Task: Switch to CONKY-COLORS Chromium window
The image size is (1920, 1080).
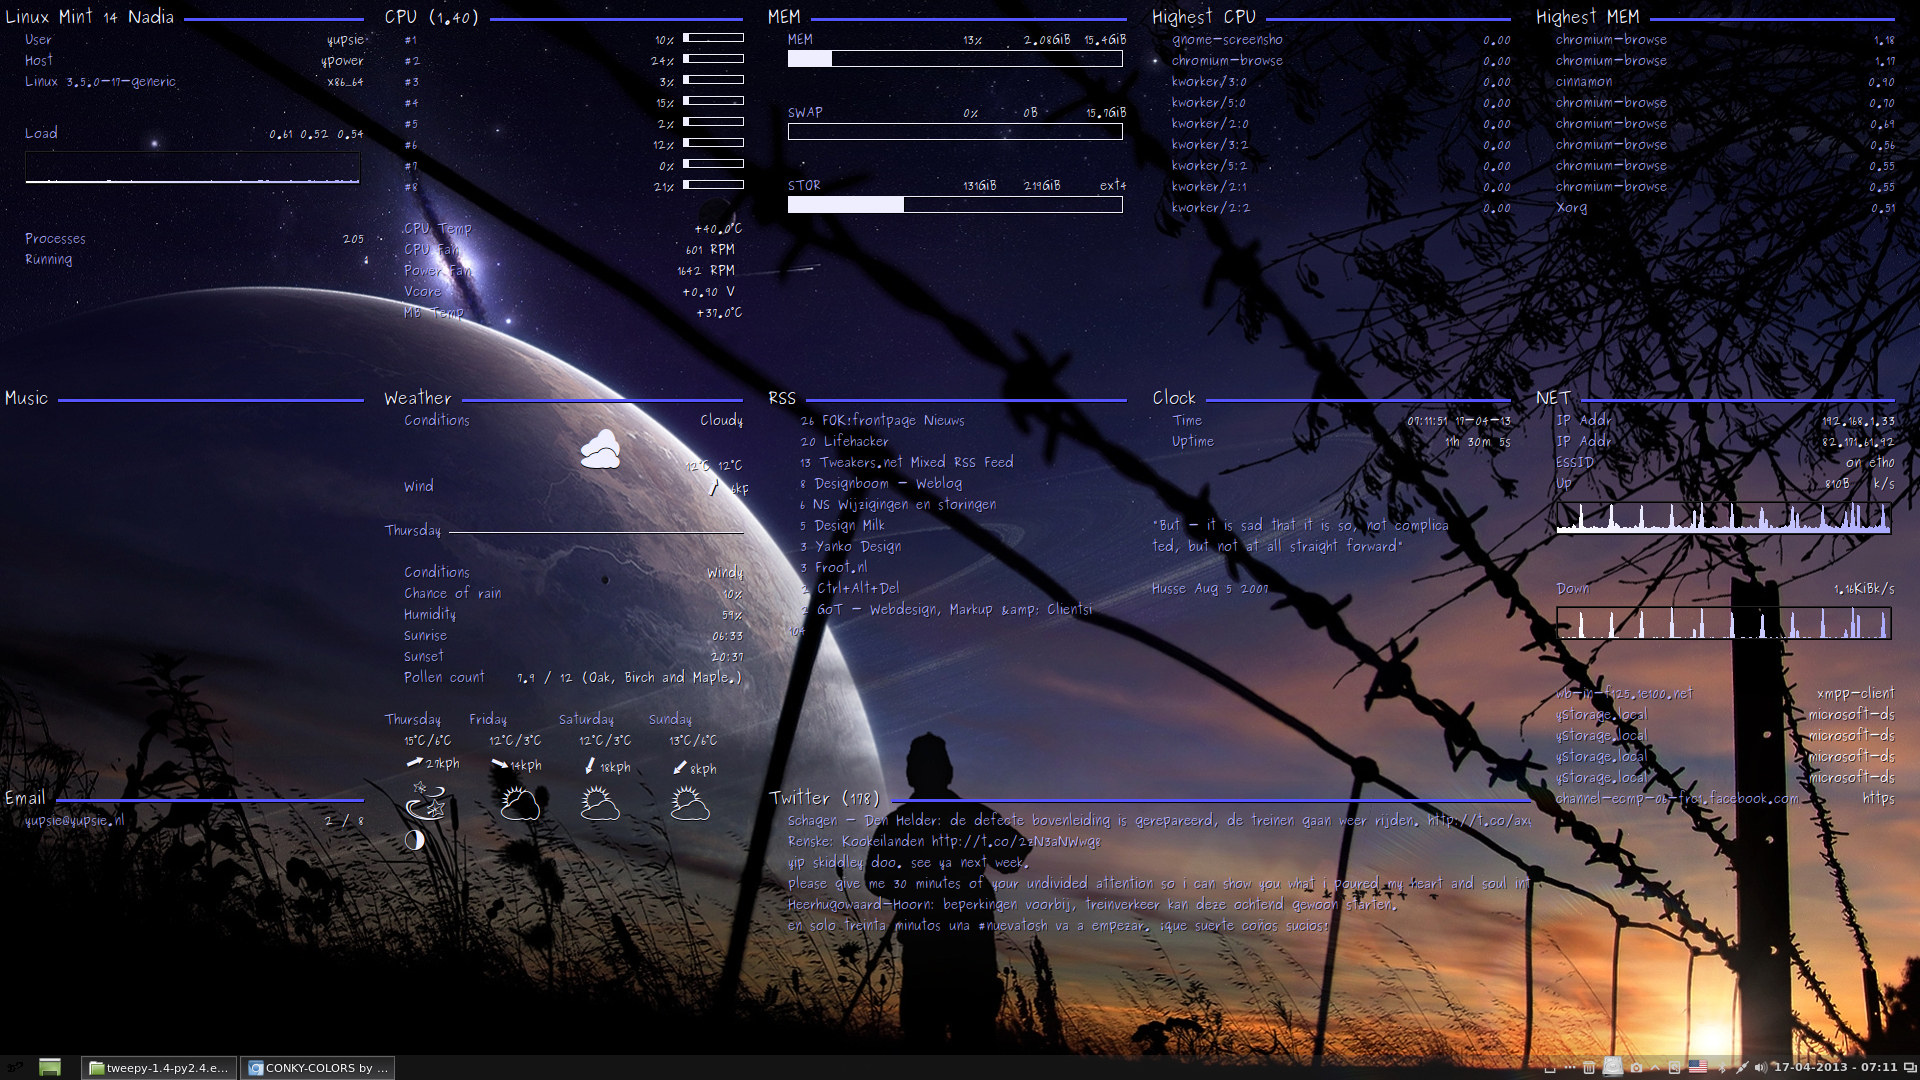Action: (318, 1068)
